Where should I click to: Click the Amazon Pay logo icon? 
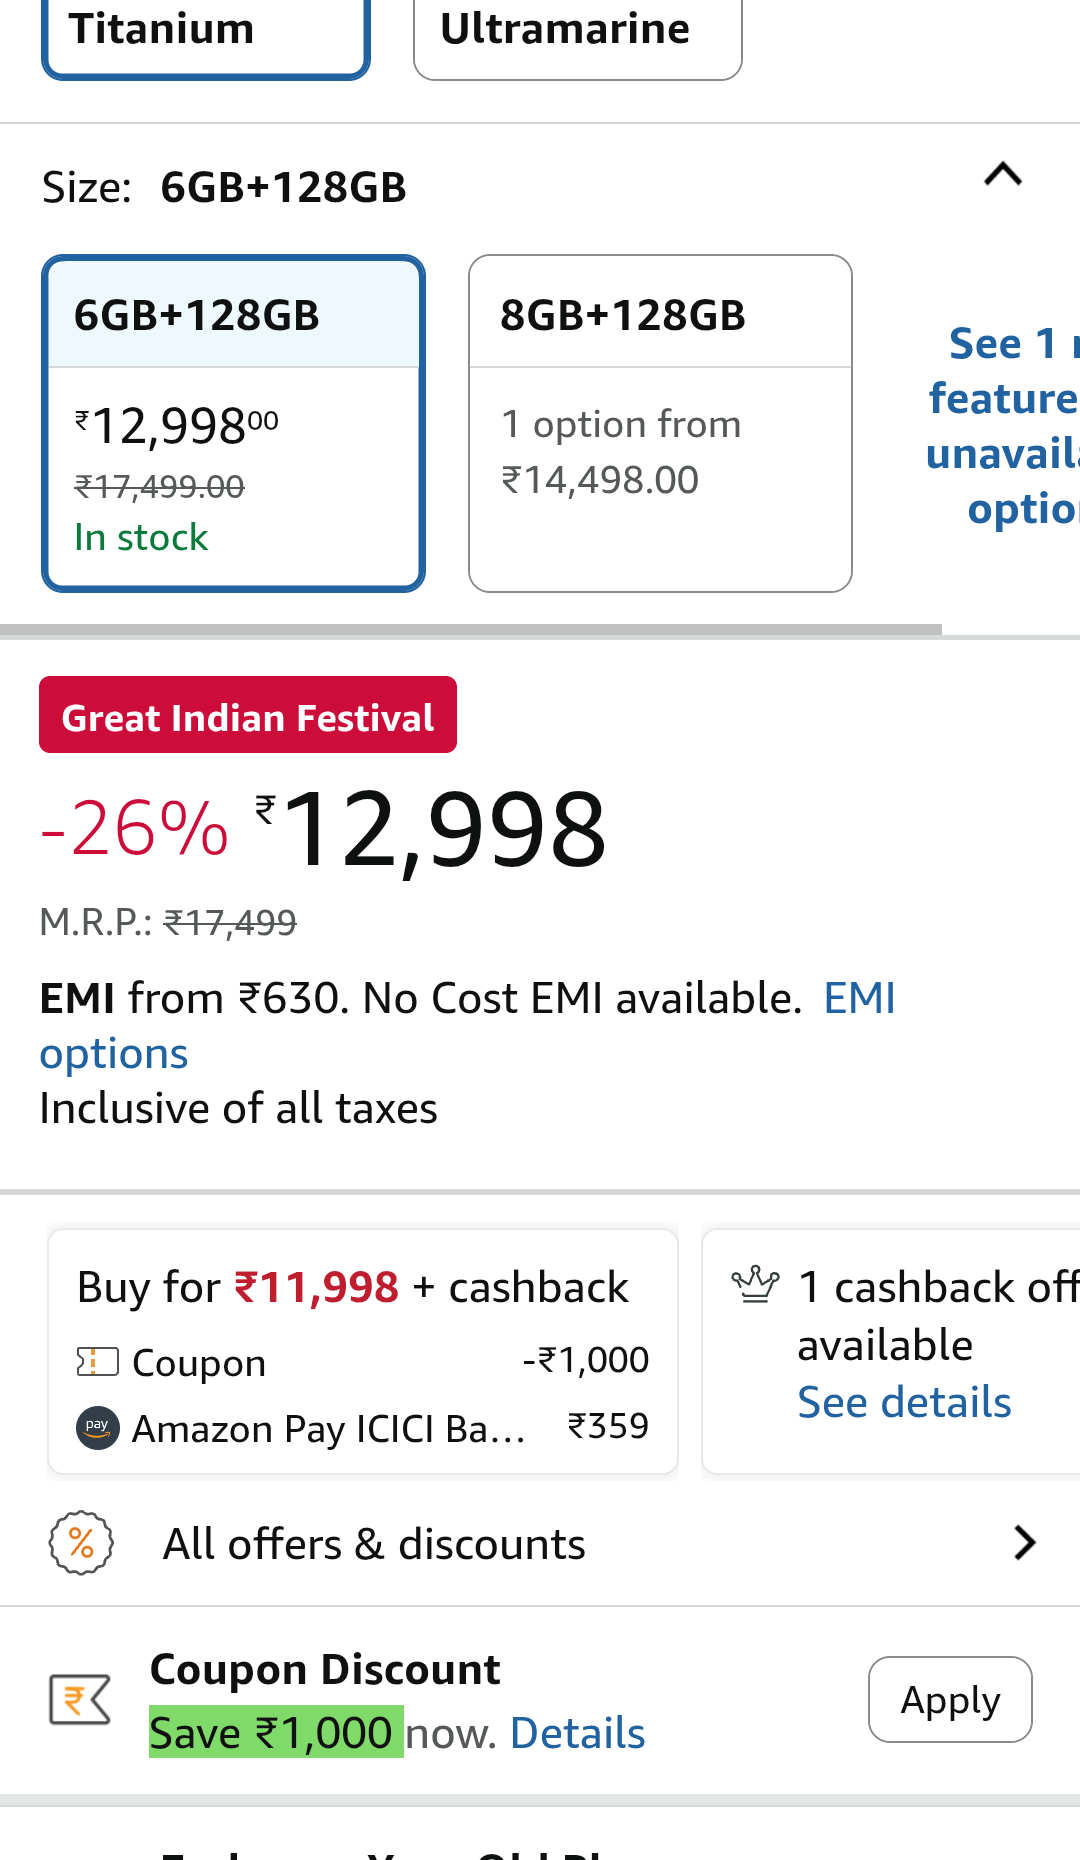[x=97, y=1427]
